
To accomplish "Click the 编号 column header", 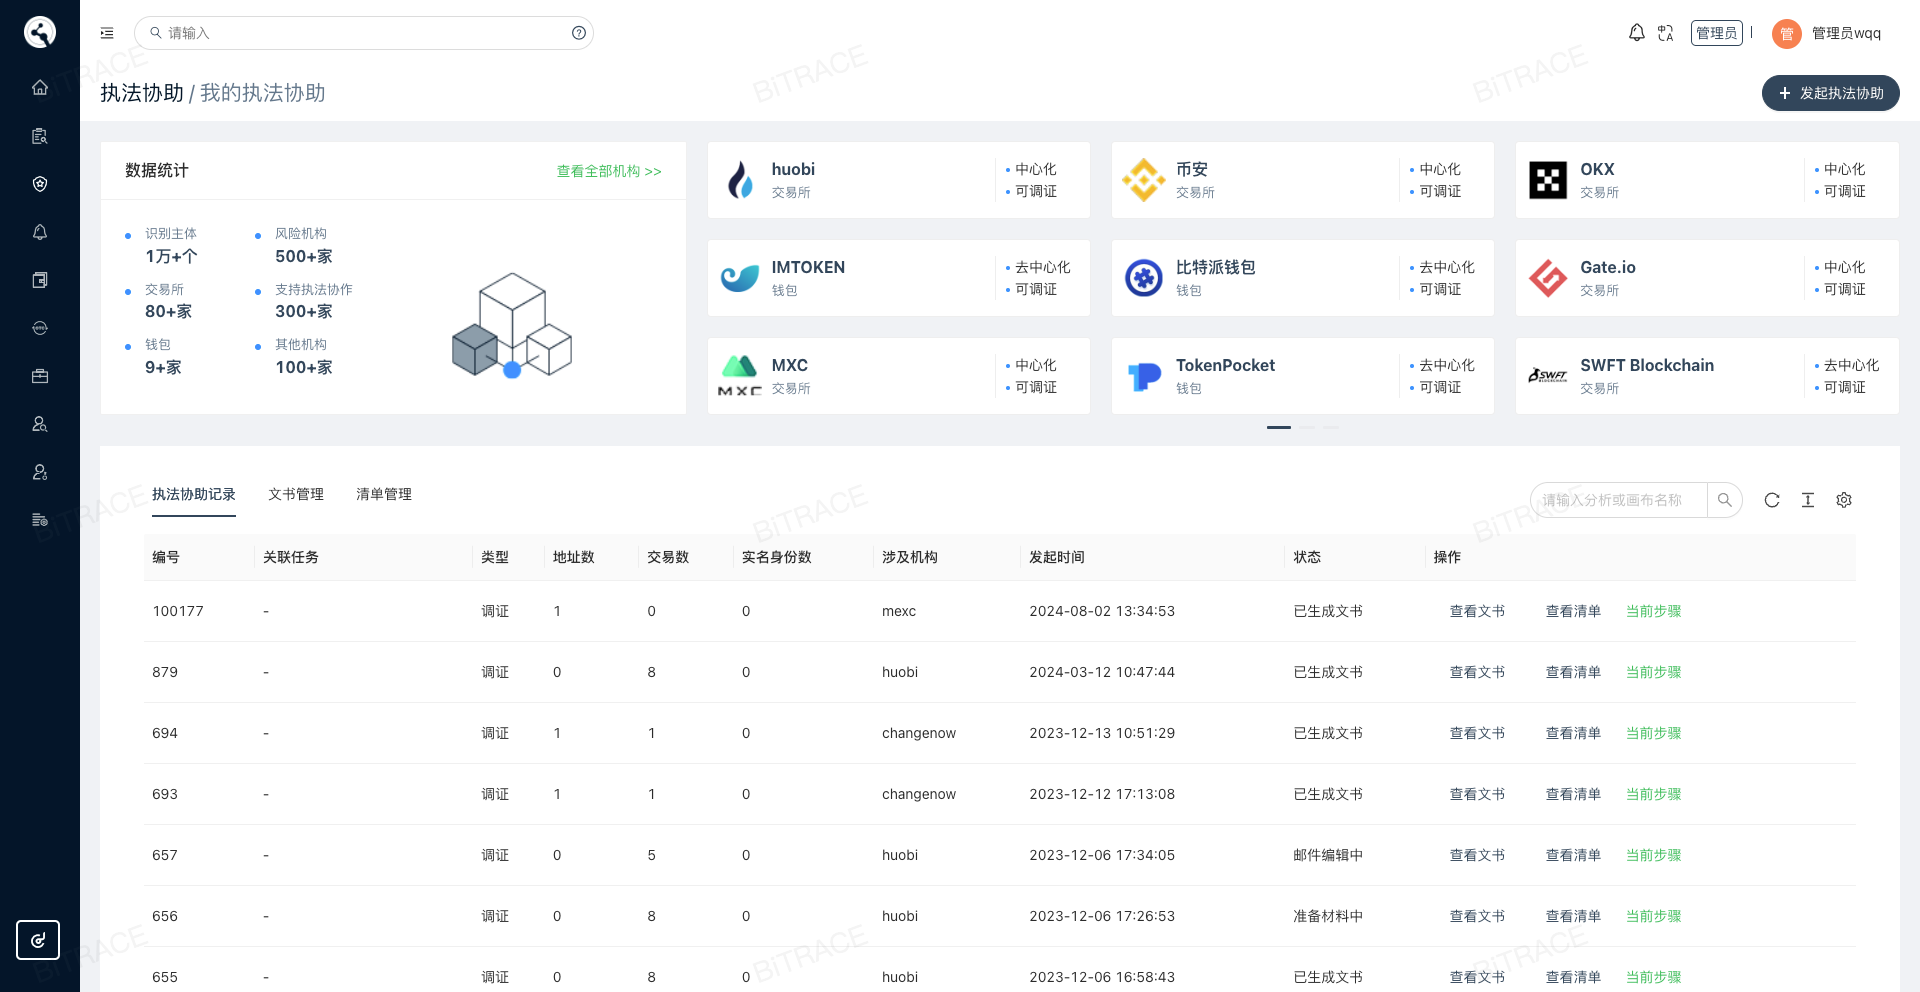I will coord(166,557).
